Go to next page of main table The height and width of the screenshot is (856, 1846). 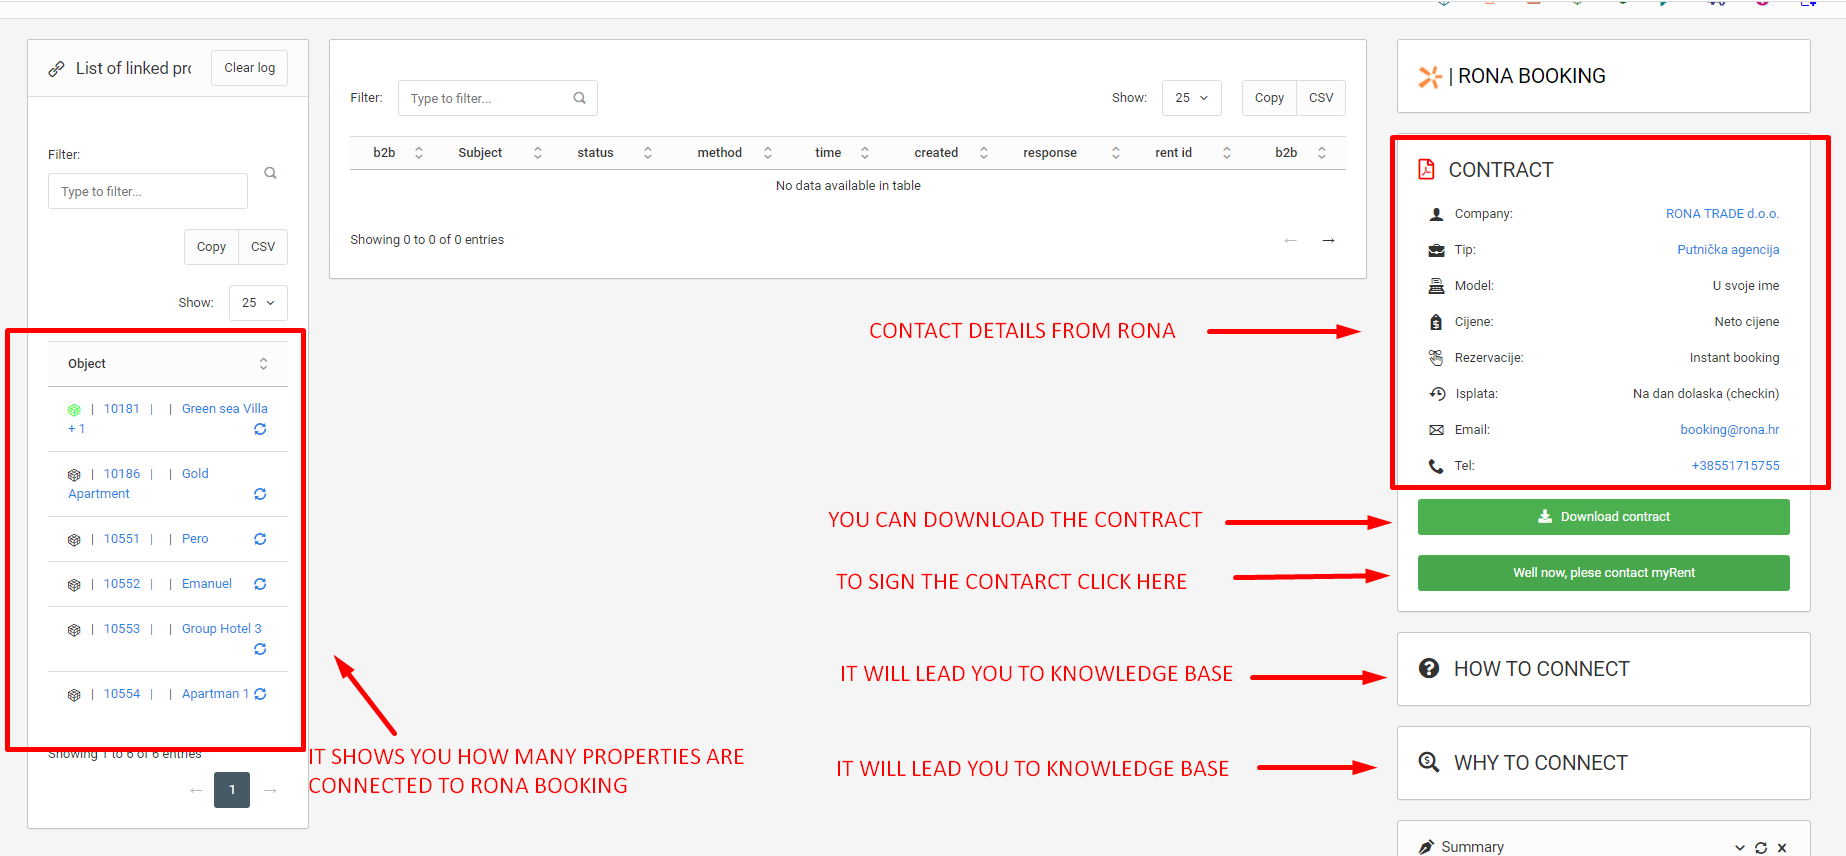[x=1328, y=240]
